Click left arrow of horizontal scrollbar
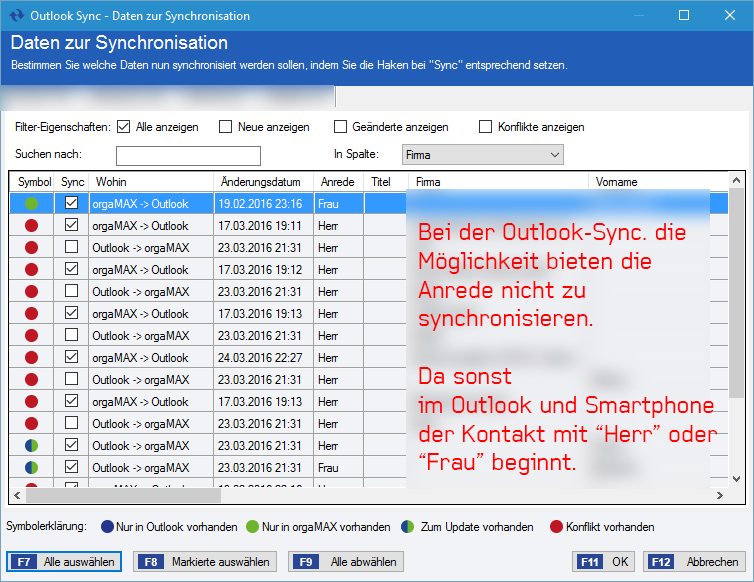754x582 pixels. (x=17, y=495)
